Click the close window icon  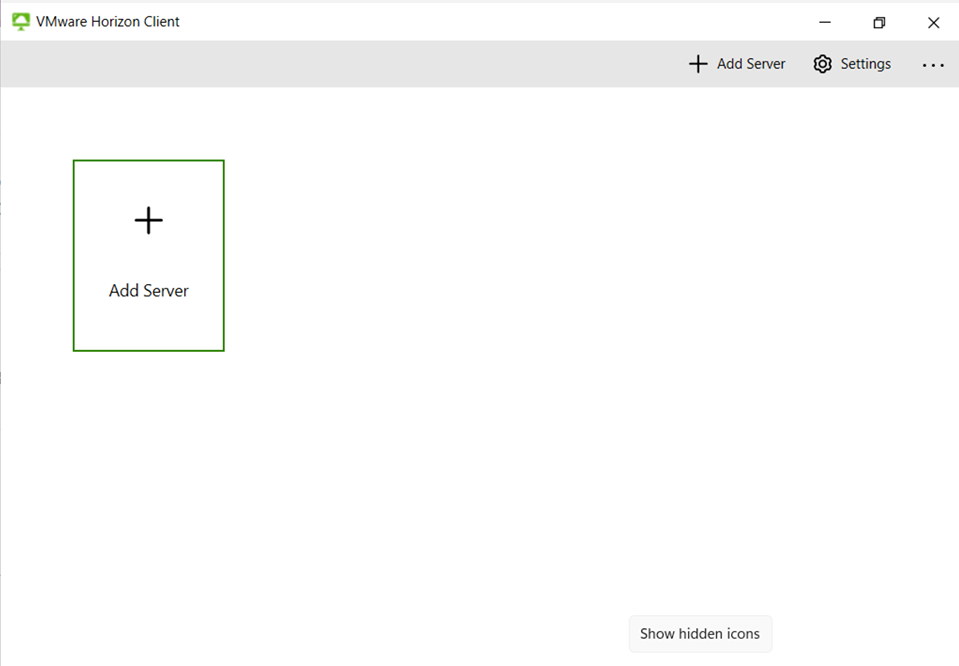coord(932,22)
